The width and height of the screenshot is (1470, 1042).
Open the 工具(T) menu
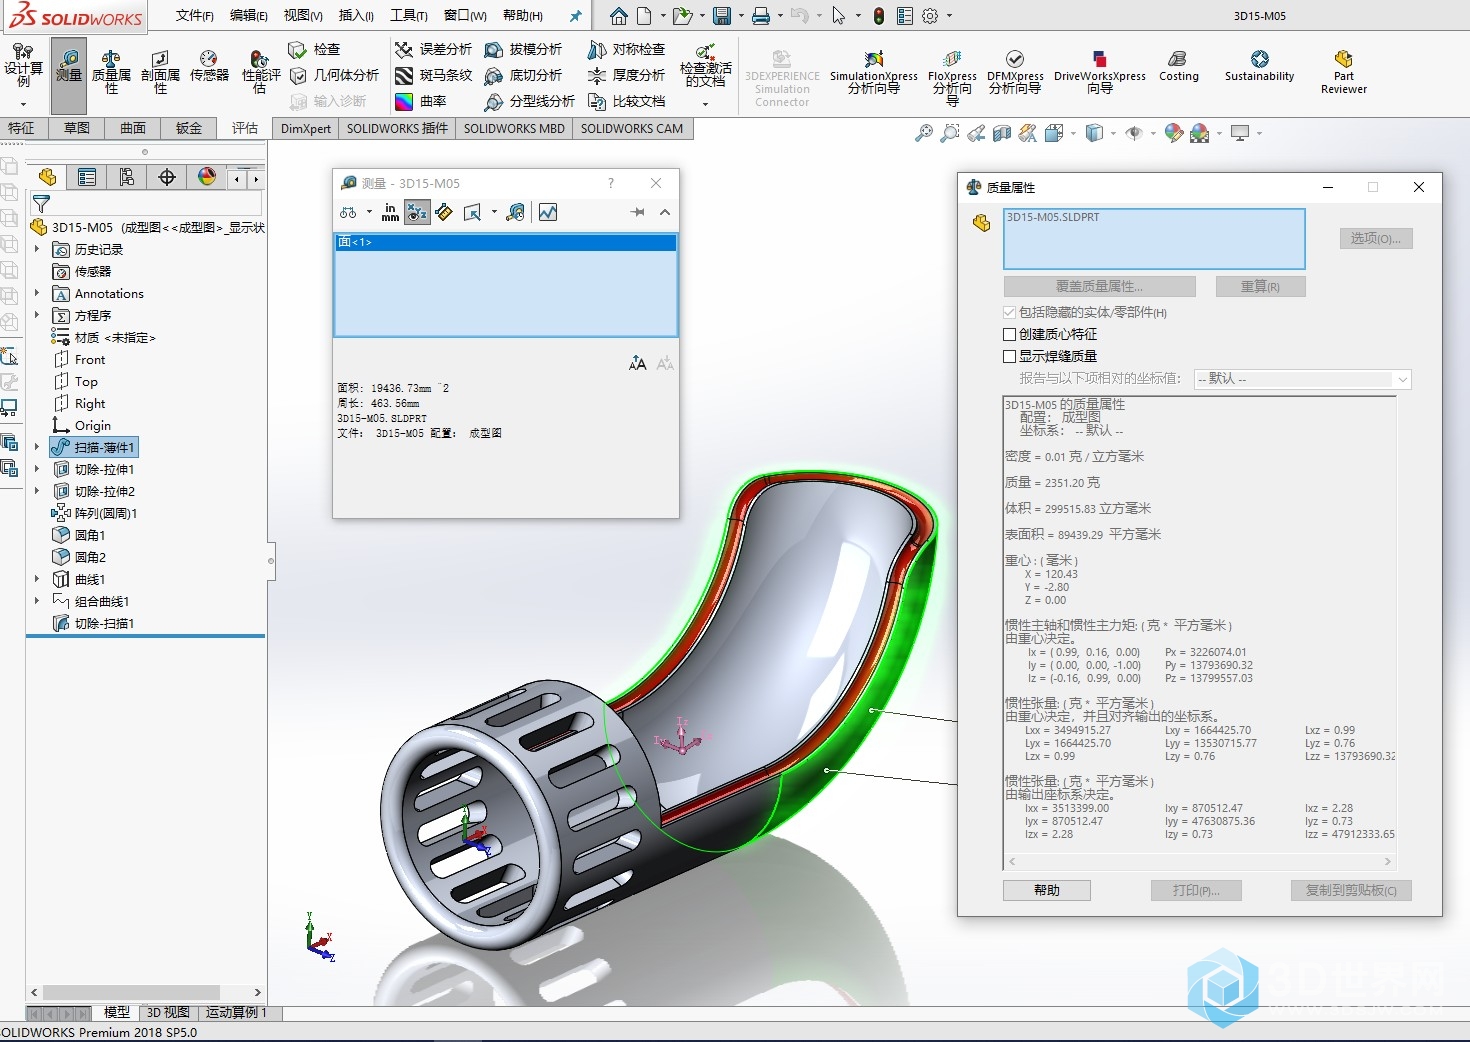pyautogui.click(x=408, y=15)
